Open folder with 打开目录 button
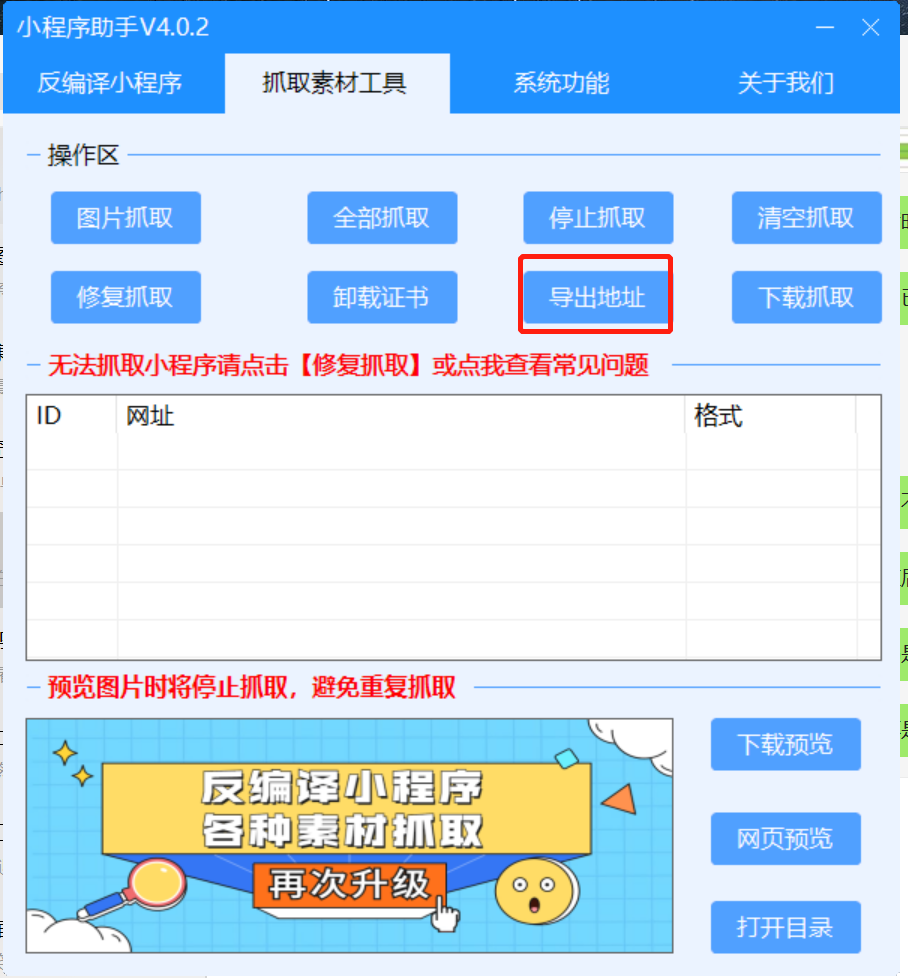Image resolution: width=908 pixels, height=978 pixels. [786, 927]
